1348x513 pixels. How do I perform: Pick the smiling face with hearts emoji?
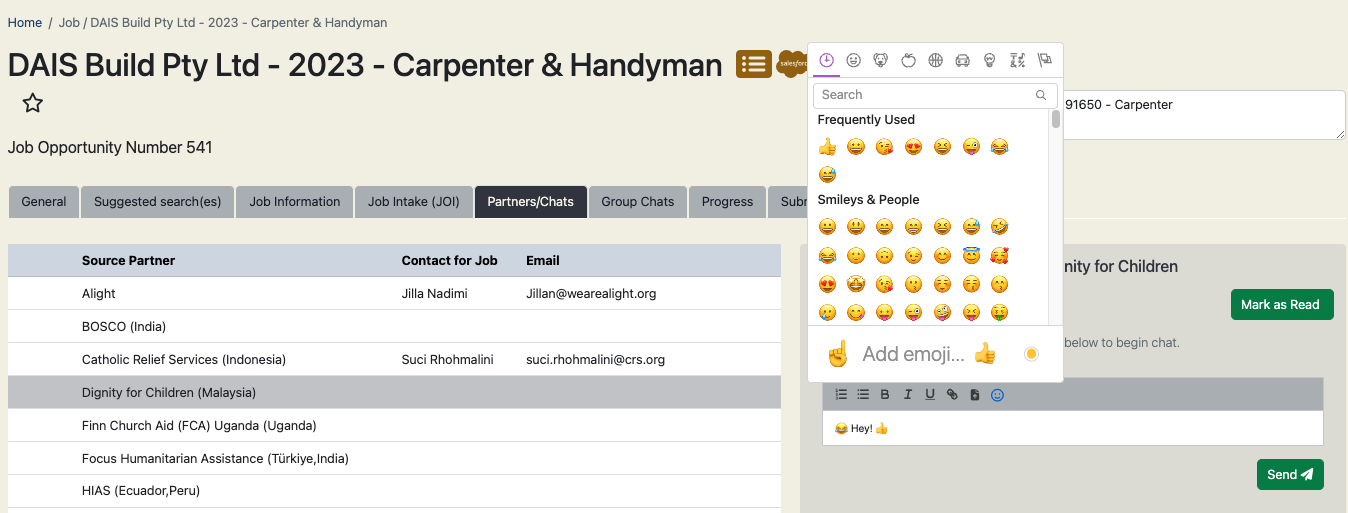point(999,255)
